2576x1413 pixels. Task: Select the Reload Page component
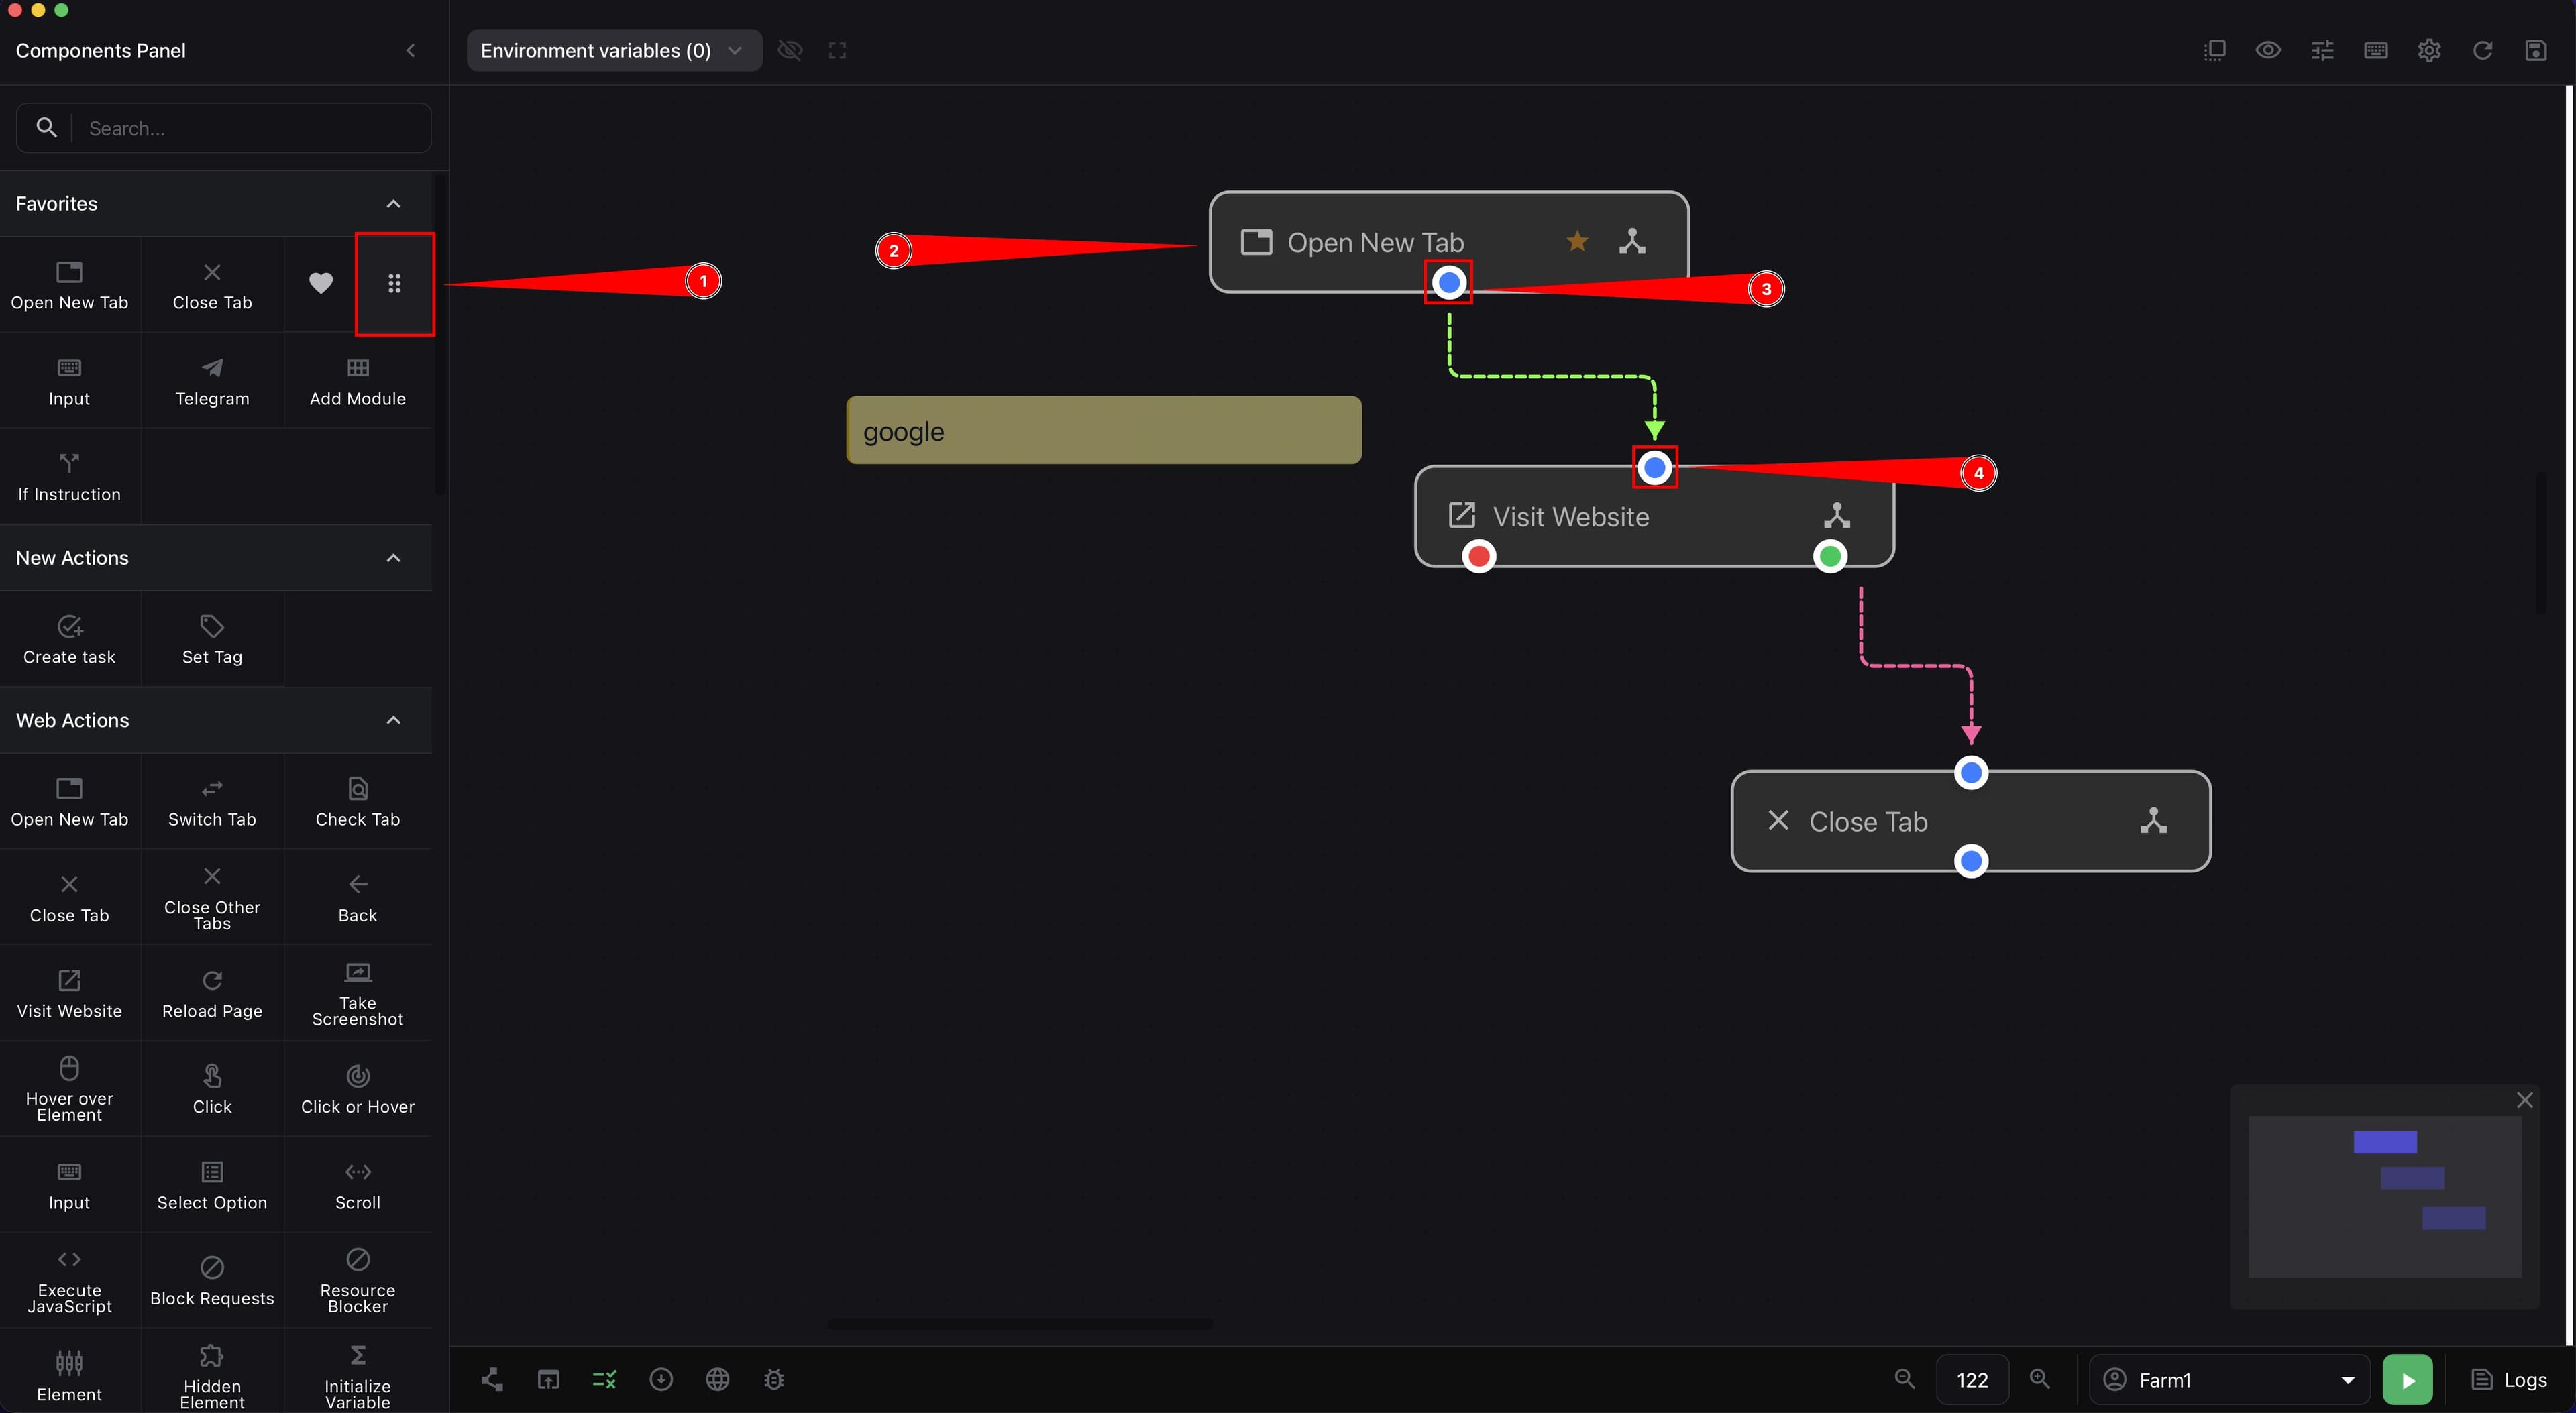212,994
